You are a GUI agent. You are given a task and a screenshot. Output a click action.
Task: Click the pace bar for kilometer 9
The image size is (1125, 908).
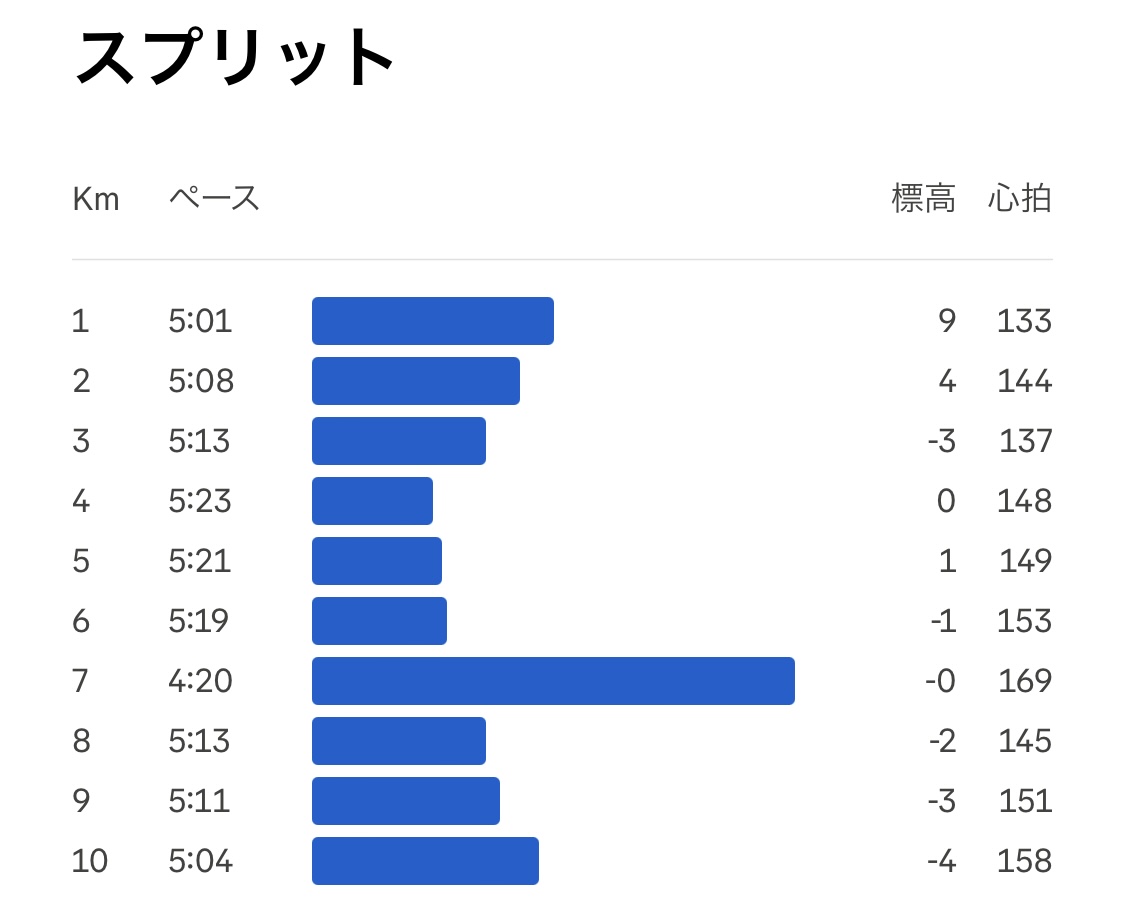coord(406,801)
